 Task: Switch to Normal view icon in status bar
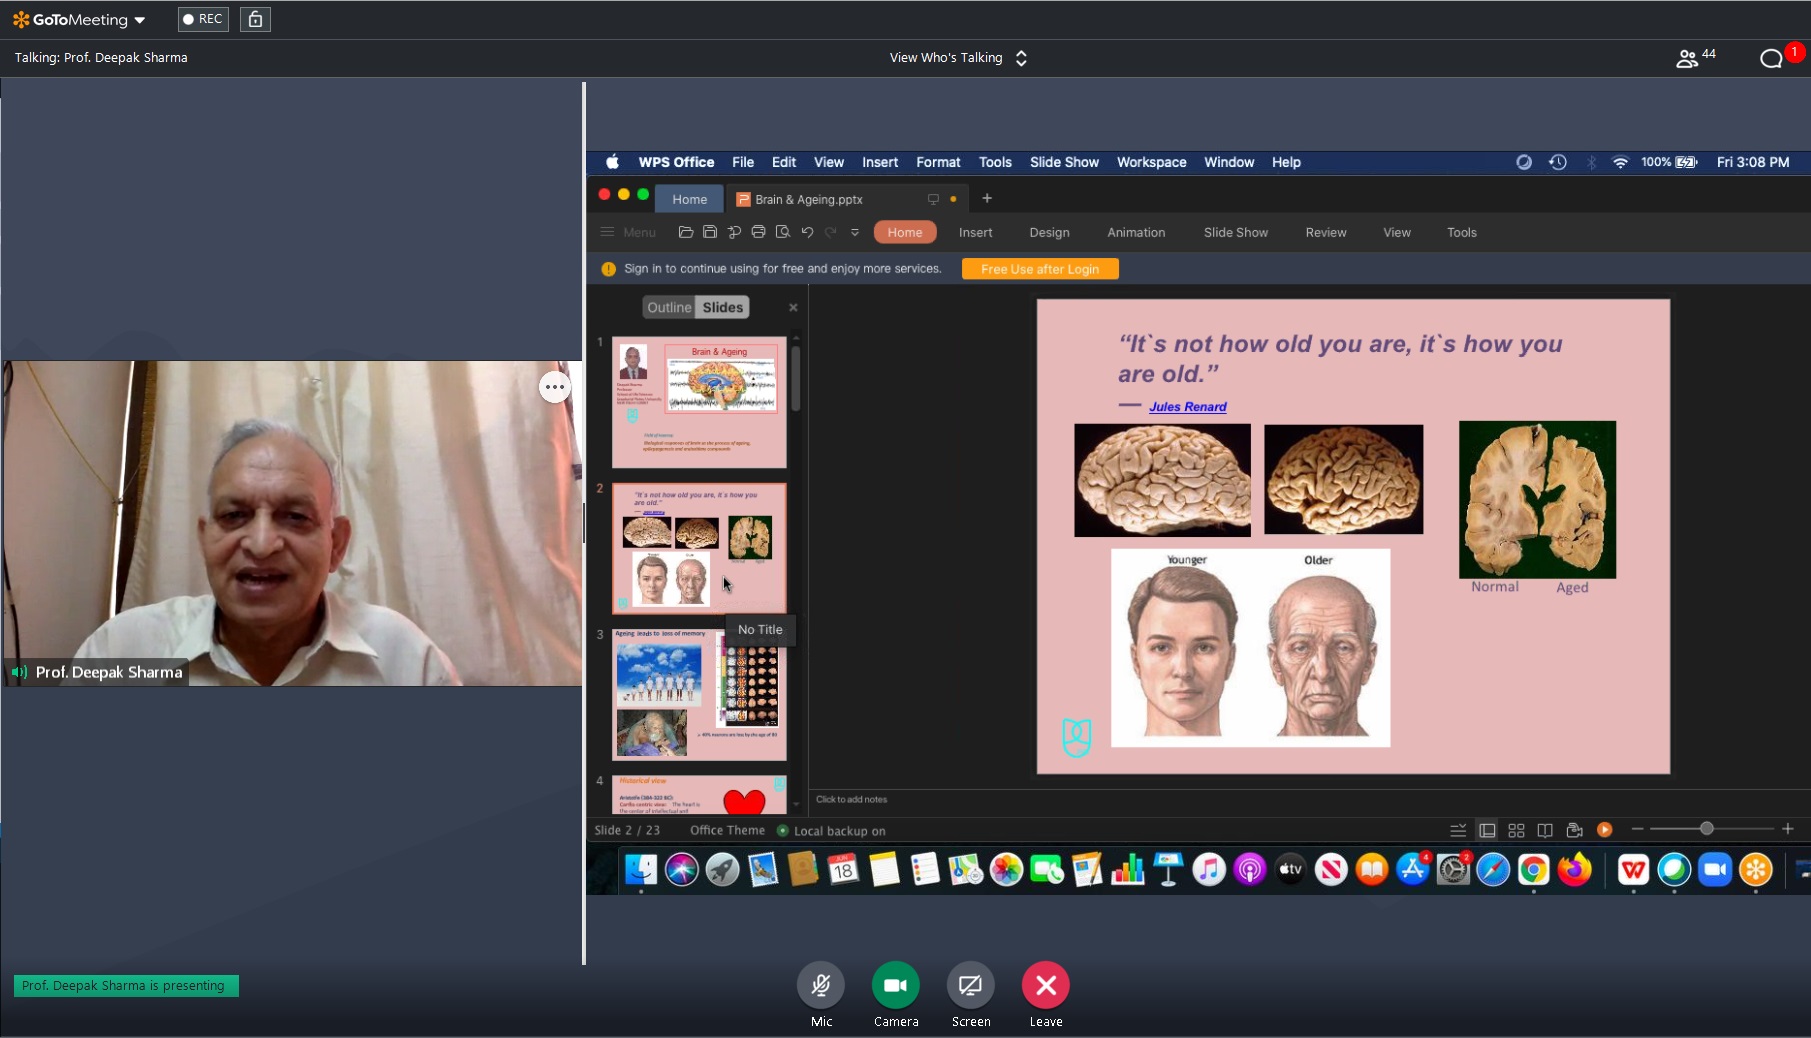[1487, 830]
